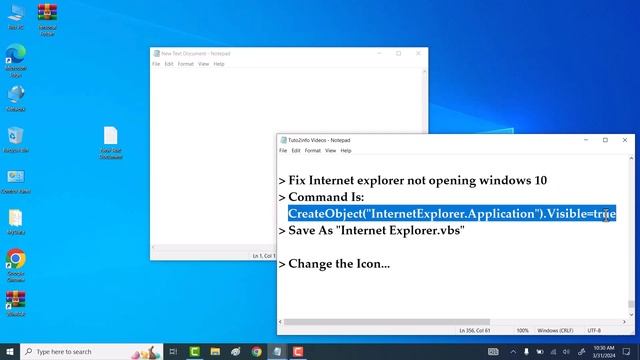Click left scroll arrow in Tuto2info Notepad
This screenshot has width=640, height=360.
[280, 322]
